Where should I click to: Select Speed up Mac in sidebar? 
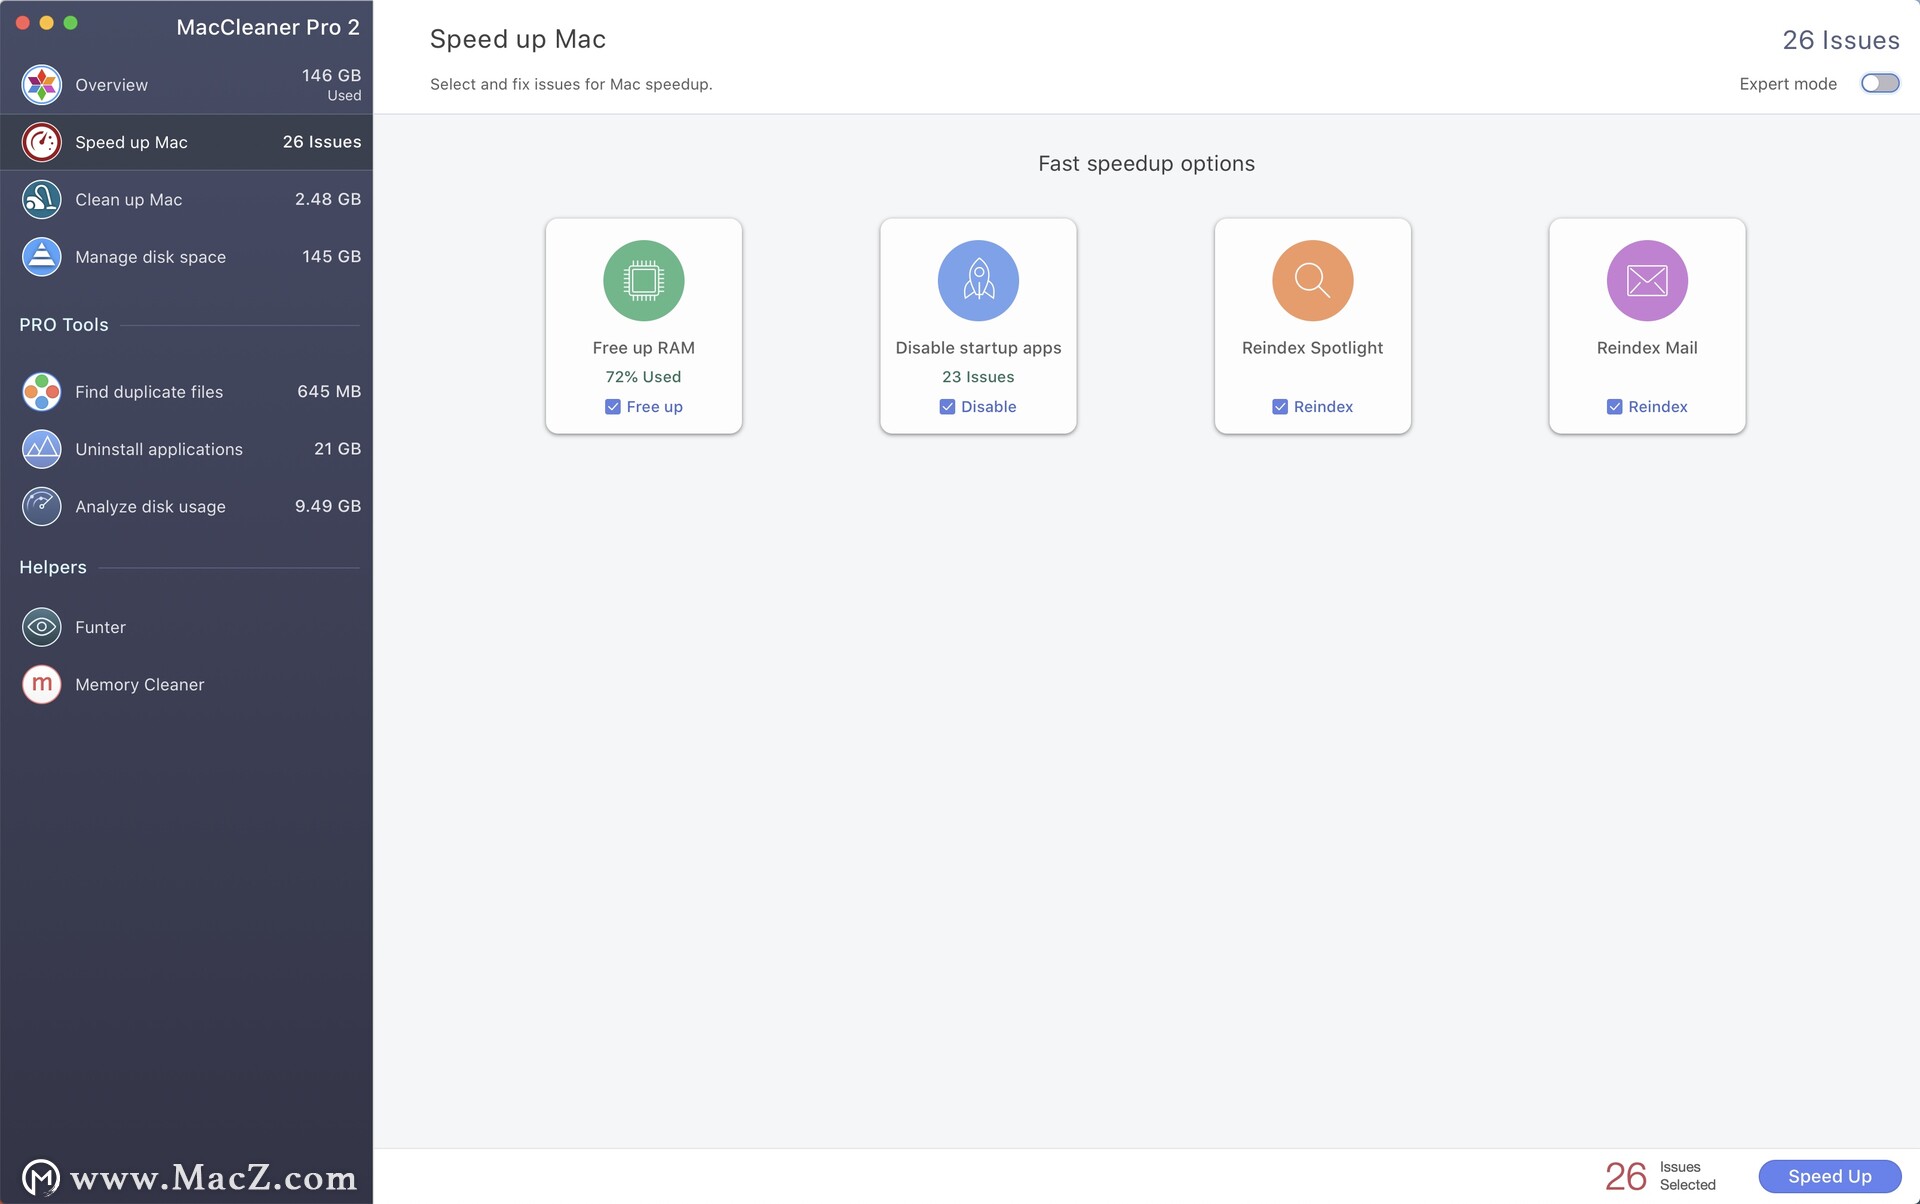pyautogui.click(x=186, y=142)
